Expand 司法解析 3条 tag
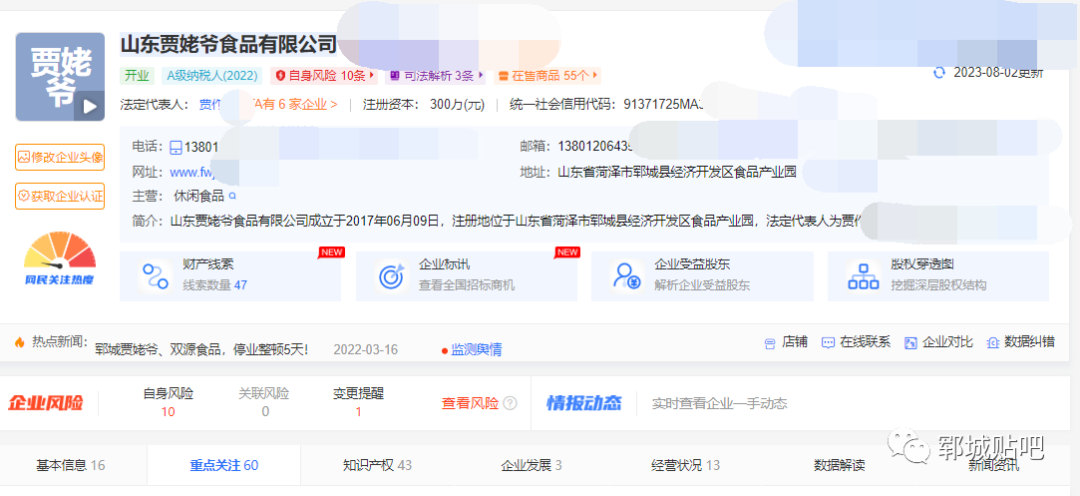 437,75
